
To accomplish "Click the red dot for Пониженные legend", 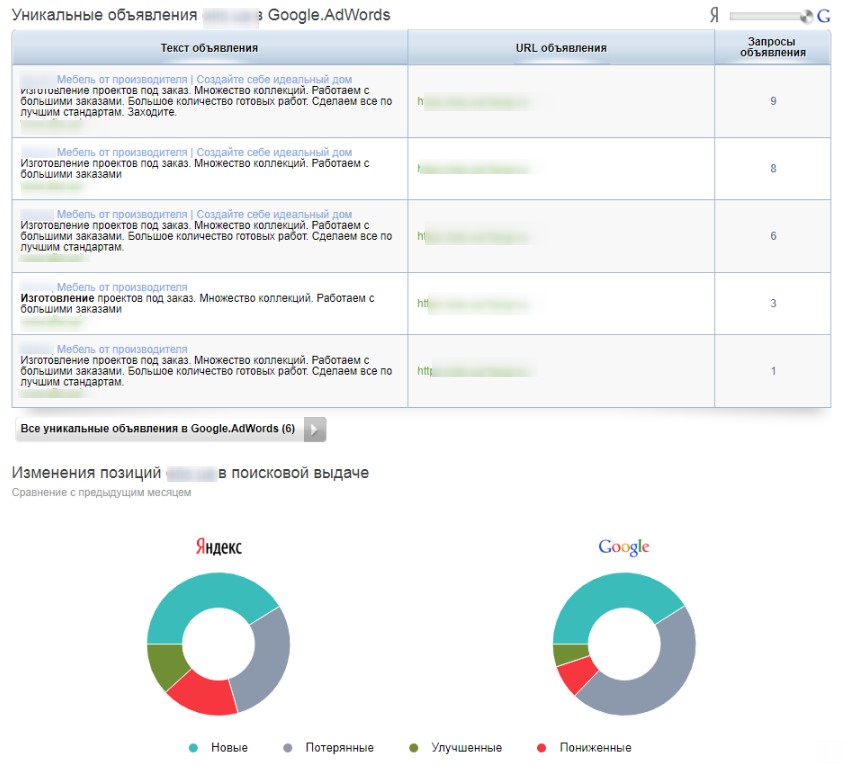I will click(x=542, y=748).
